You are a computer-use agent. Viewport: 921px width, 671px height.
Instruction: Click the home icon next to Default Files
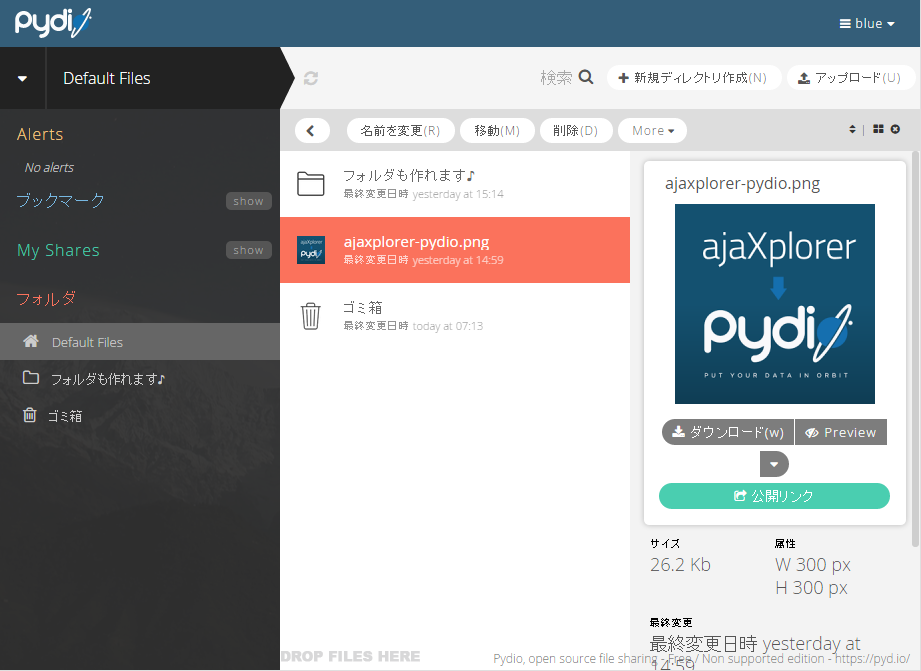point(29,341)
